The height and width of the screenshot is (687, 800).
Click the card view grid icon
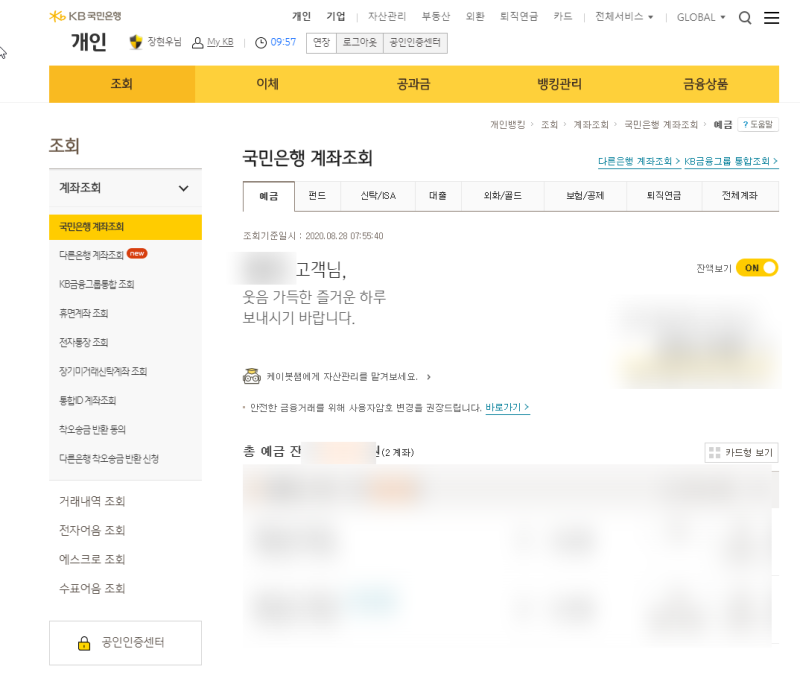[x=714, y=452]
